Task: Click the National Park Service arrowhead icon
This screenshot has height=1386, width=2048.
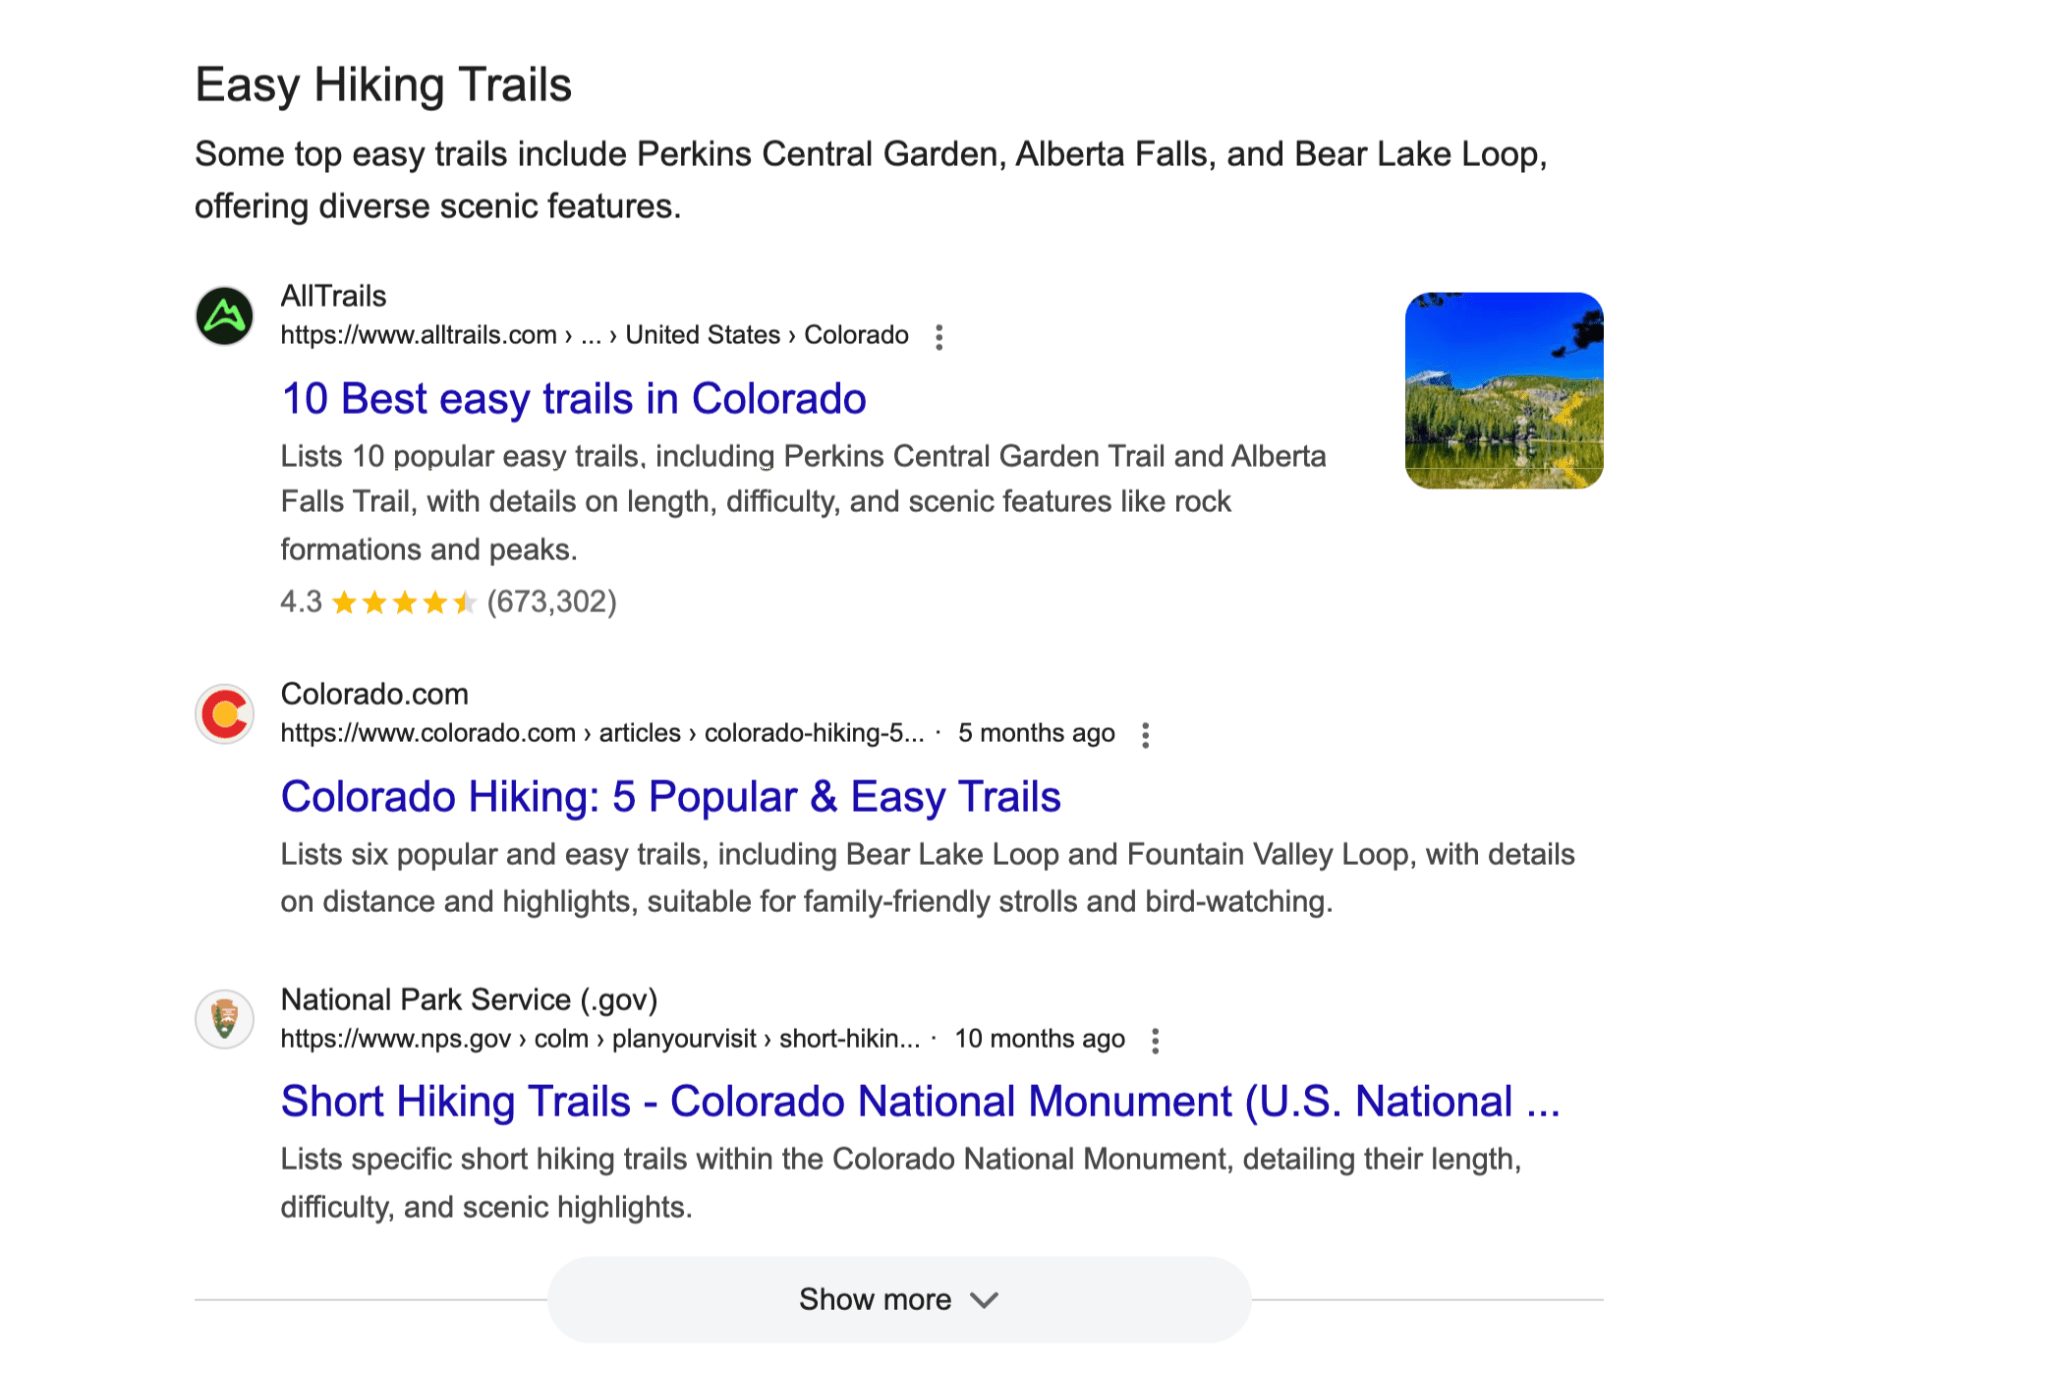Action: point(224,1019)
